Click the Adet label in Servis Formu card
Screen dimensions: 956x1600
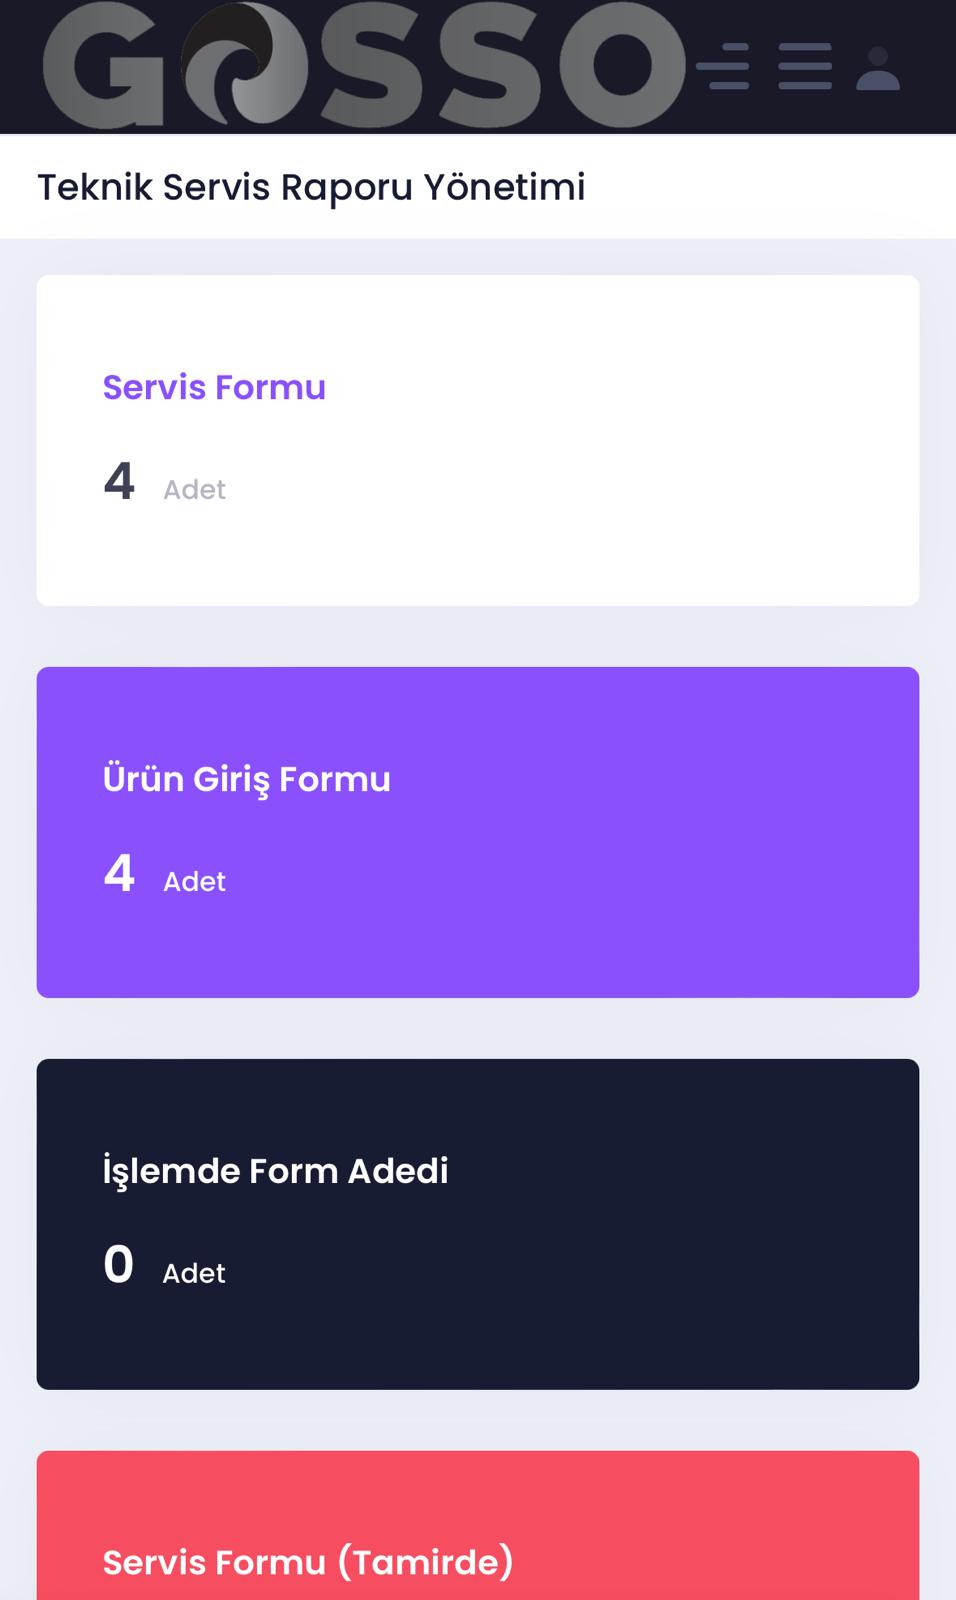click(x=194, y=490)
